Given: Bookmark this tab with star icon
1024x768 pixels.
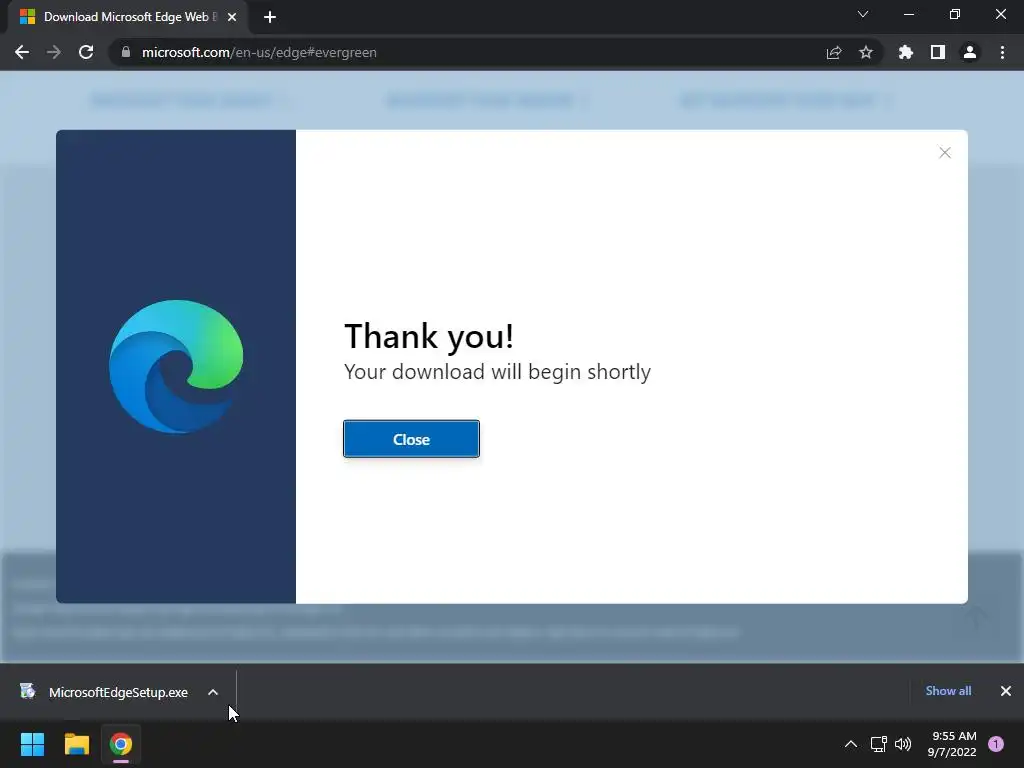Looking at the screenshot, I should click(x=866, y=52).
